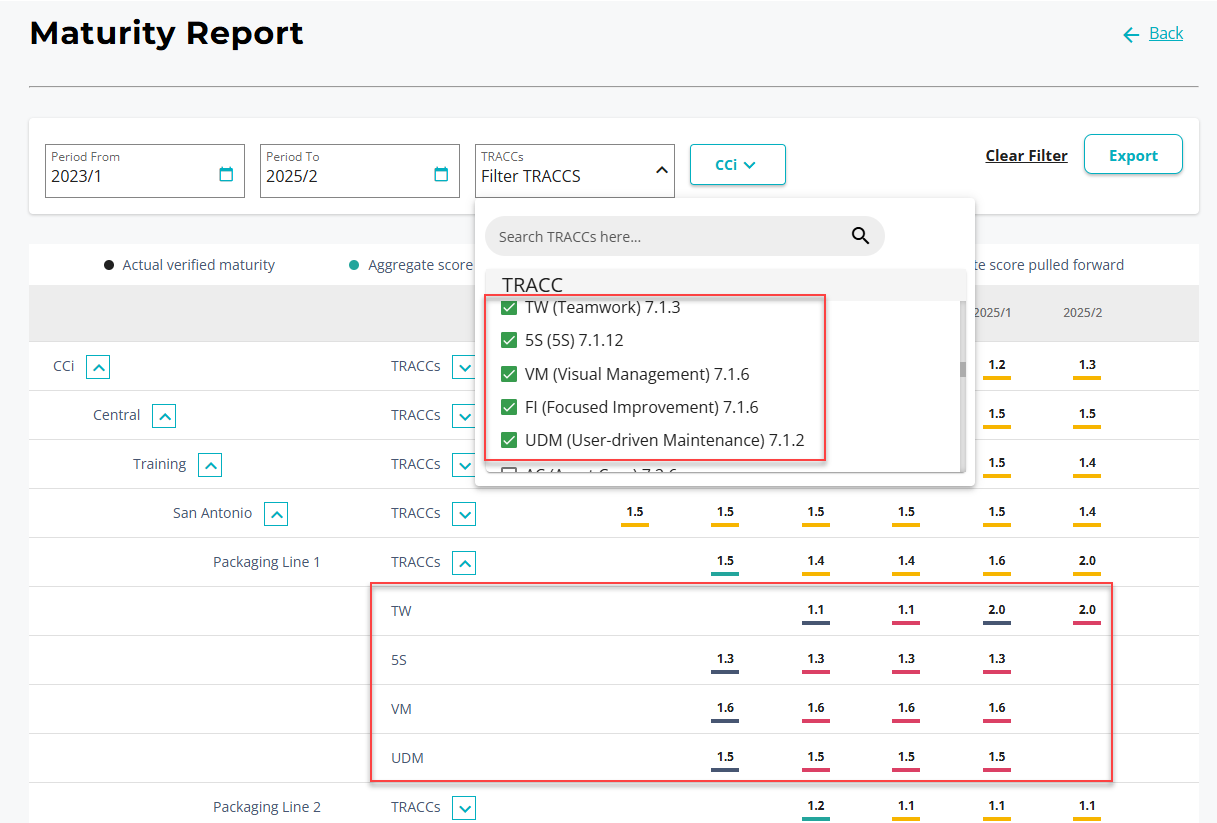Click the UDM row label
Screen dimensions: 1217x823
click(407, 758)
